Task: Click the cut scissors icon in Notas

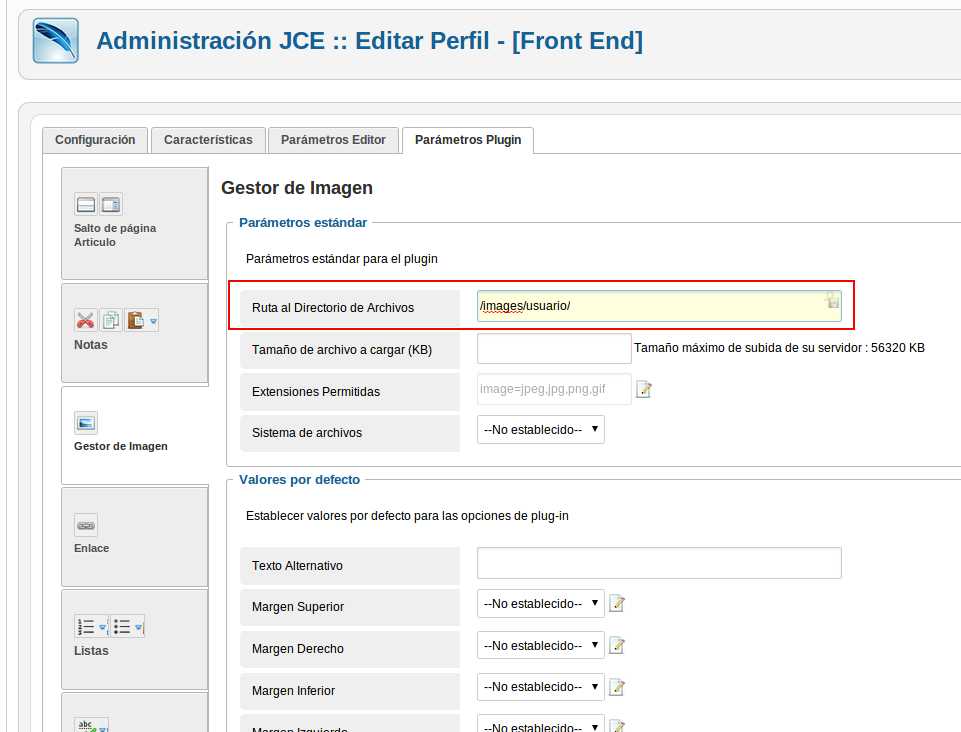Action: click(x=85, y=320)
